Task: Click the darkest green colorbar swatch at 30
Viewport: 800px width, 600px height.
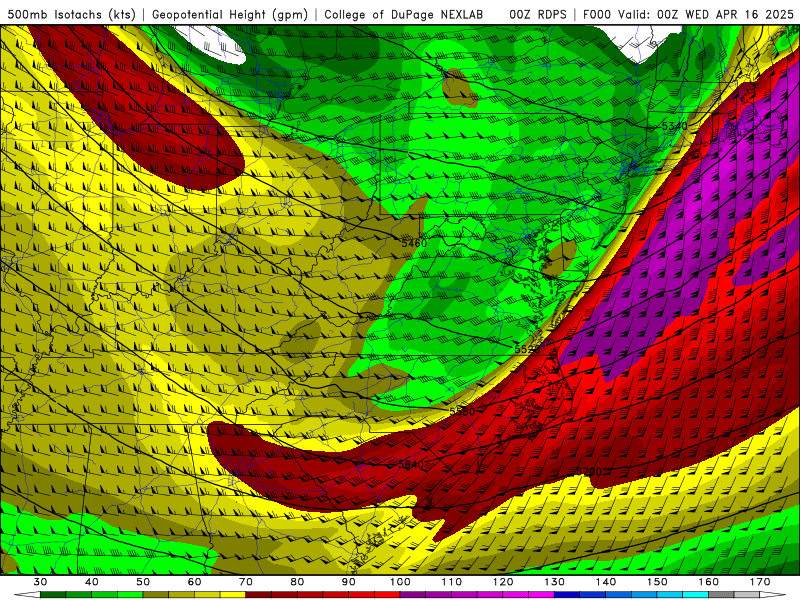Action: [x=53, y=595]
